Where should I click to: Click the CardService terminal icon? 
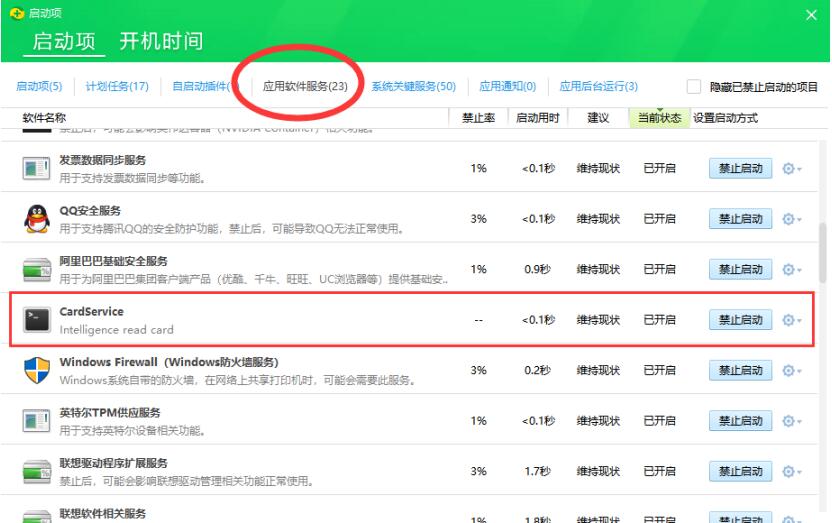(36, 320)
